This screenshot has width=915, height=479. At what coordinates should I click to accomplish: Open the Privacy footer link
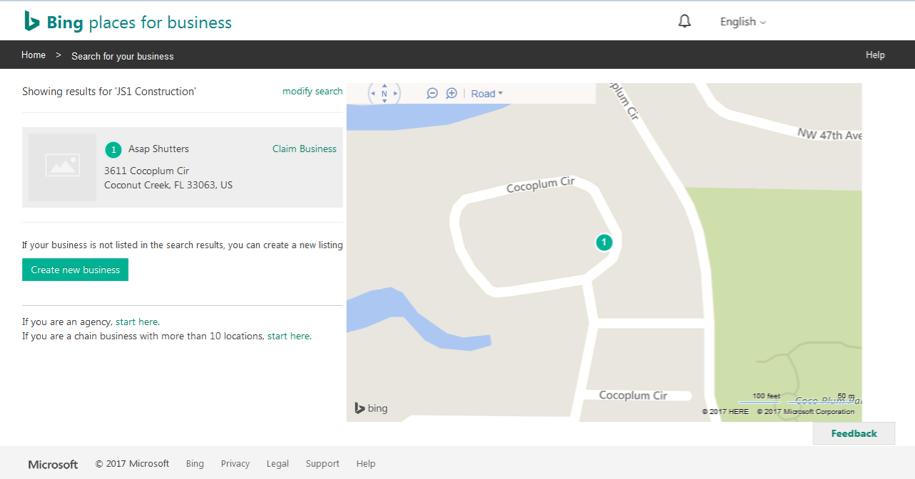235,464
